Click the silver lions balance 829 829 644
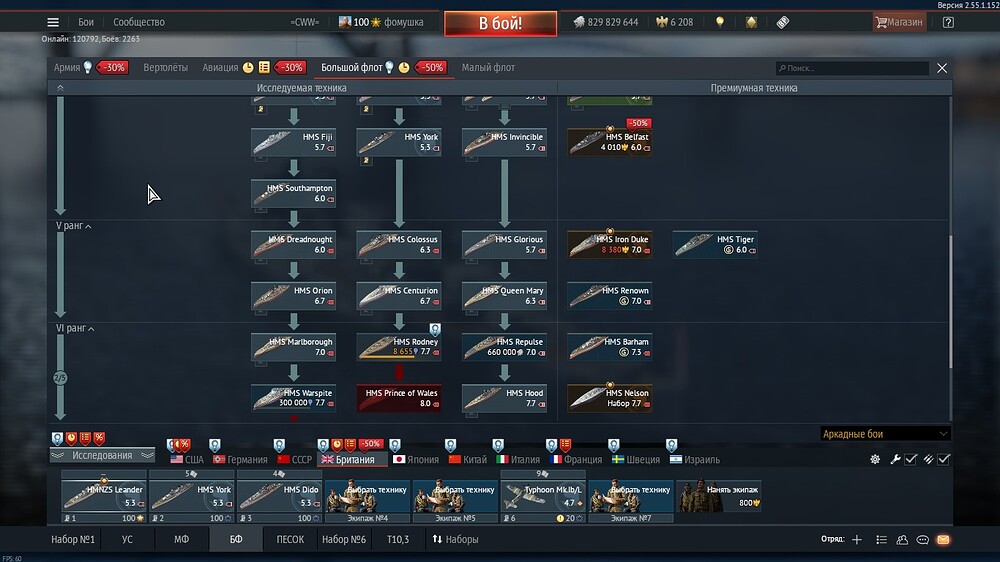Screen dimensions: 1000x562 click(x=605, y=22)
